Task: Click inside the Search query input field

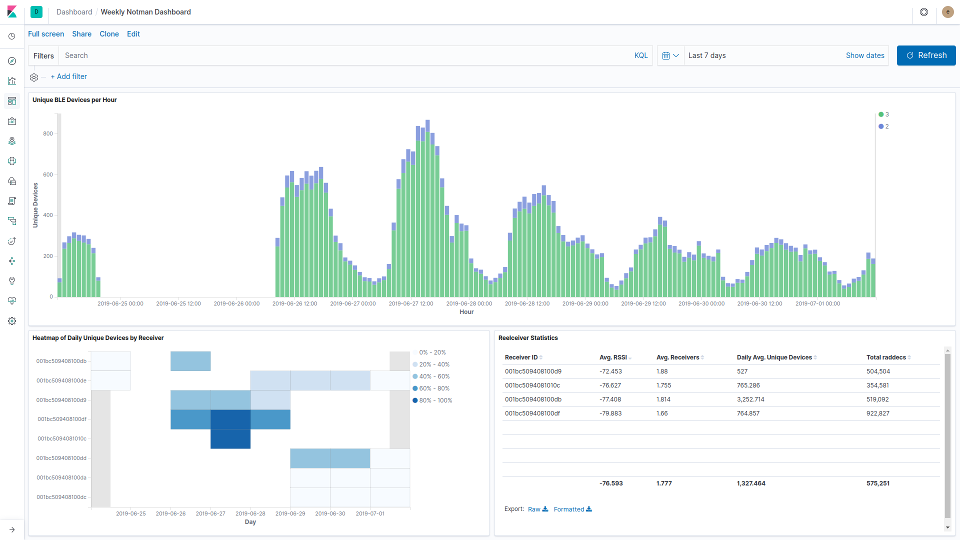Action: click(x=340, y=56)
